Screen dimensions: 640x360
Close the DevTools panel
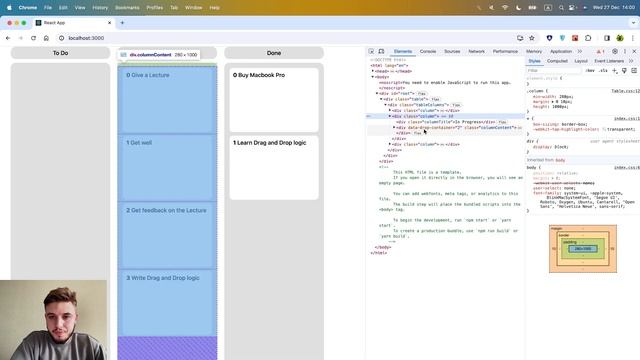click(x=634, y=51)
